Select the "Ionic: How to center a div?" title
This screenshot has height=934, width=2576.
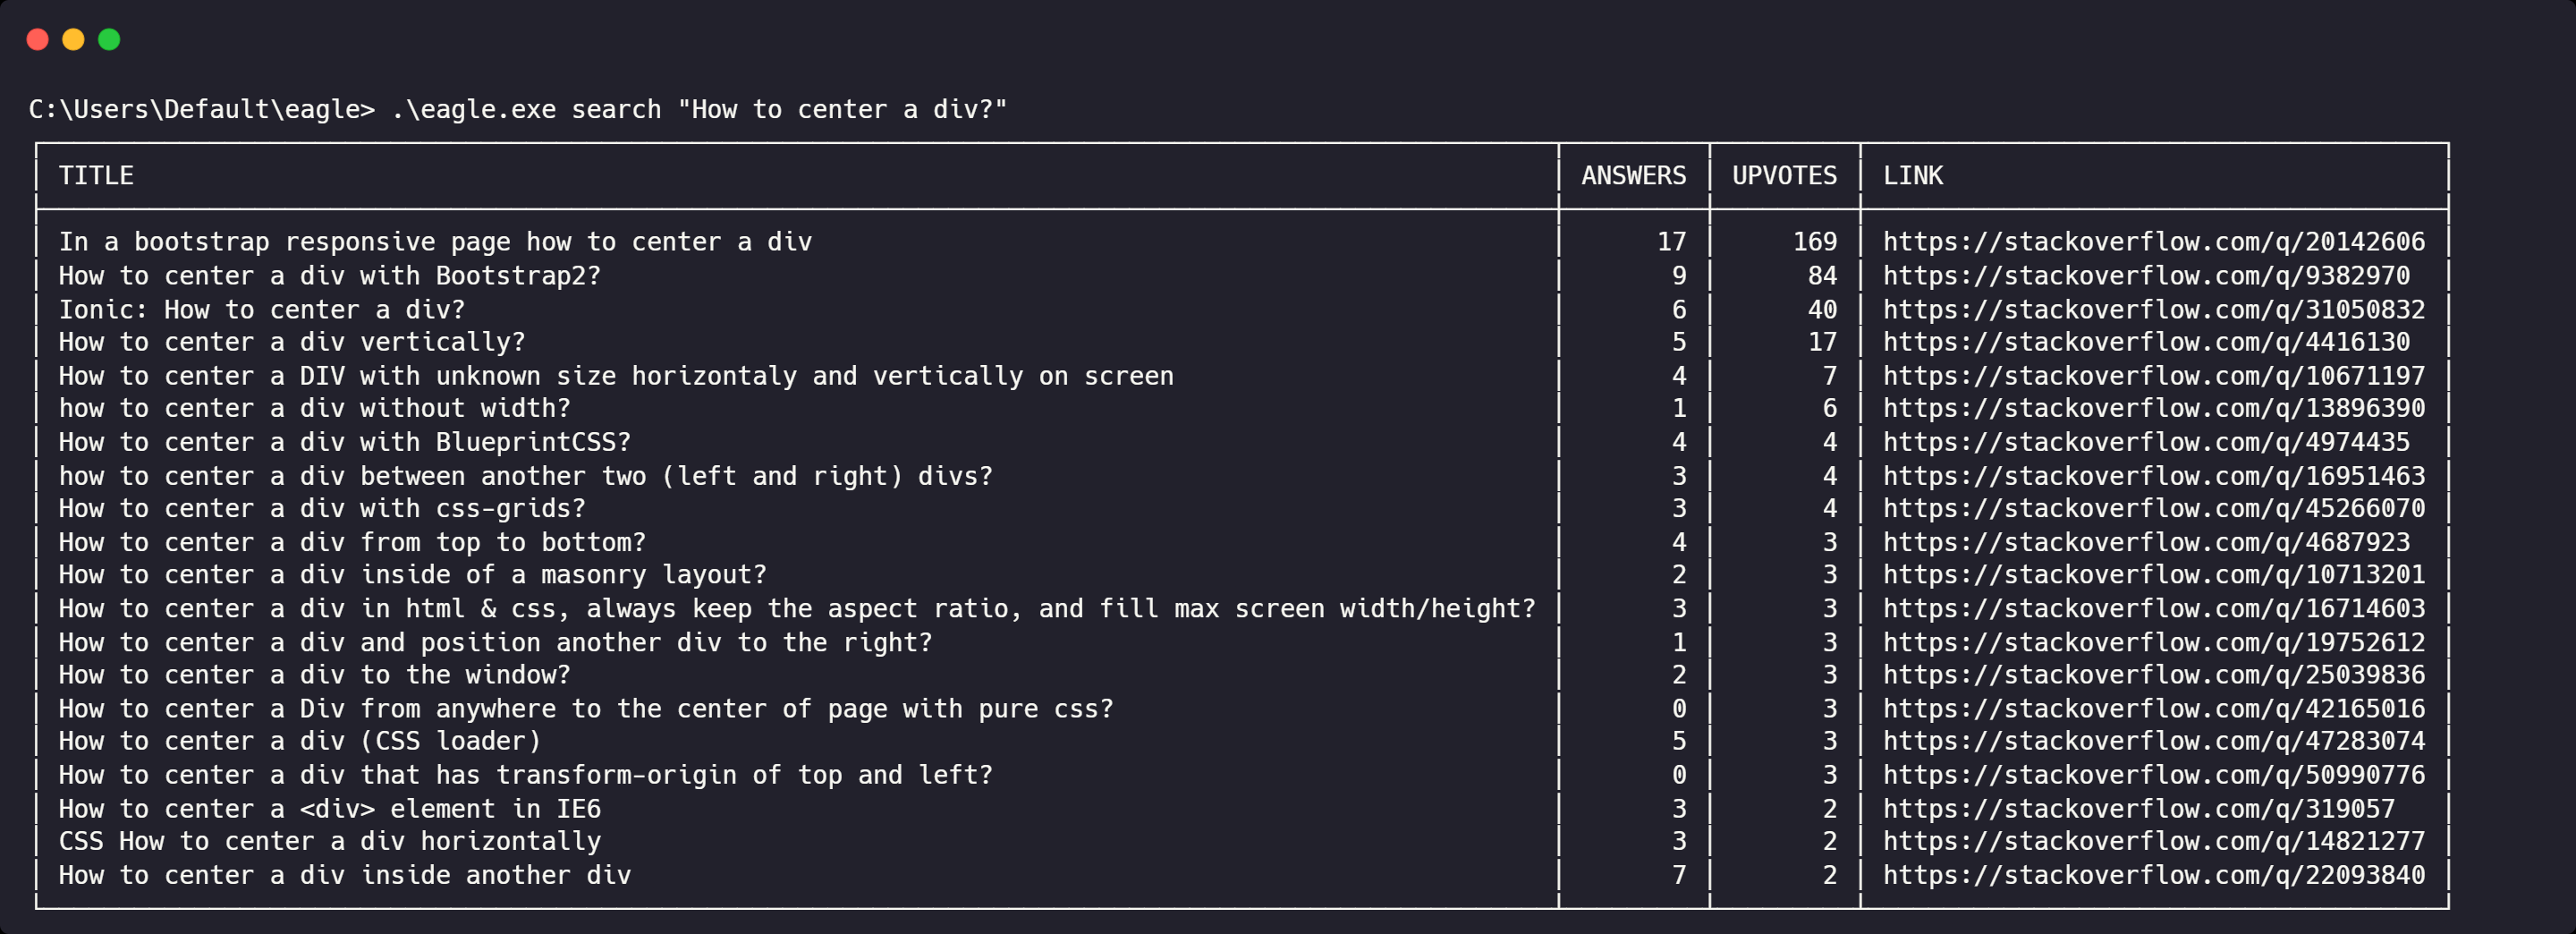[x=261, y=310]
